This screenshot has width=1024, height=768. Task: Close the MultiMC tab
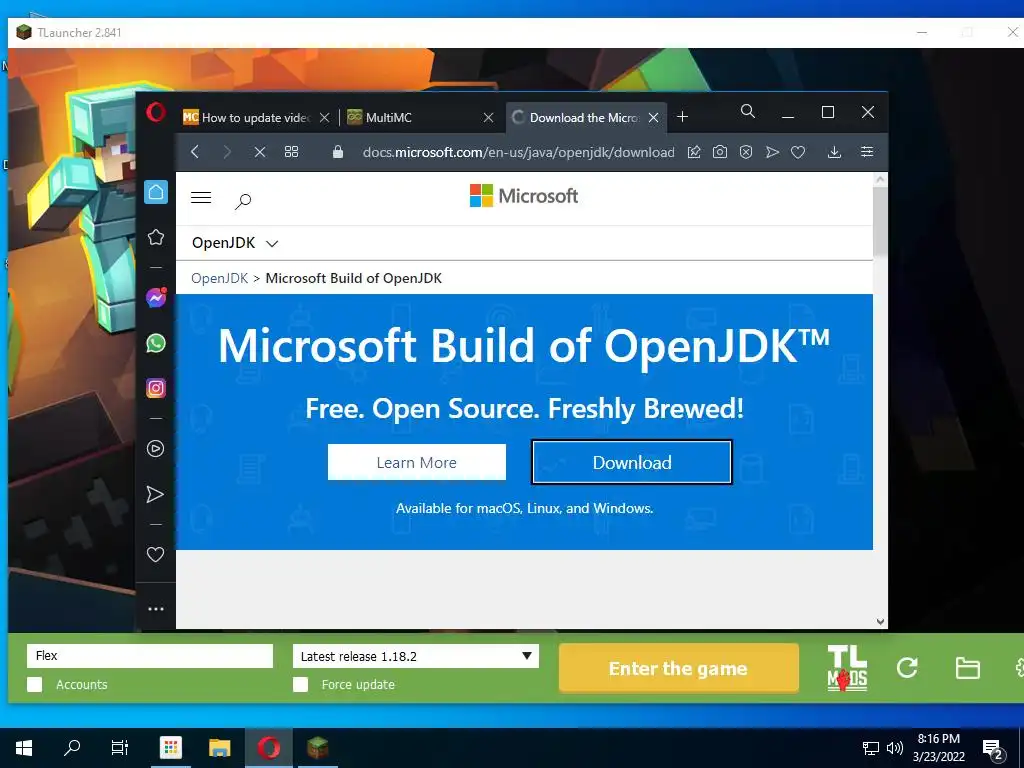[x=488, y=118]
